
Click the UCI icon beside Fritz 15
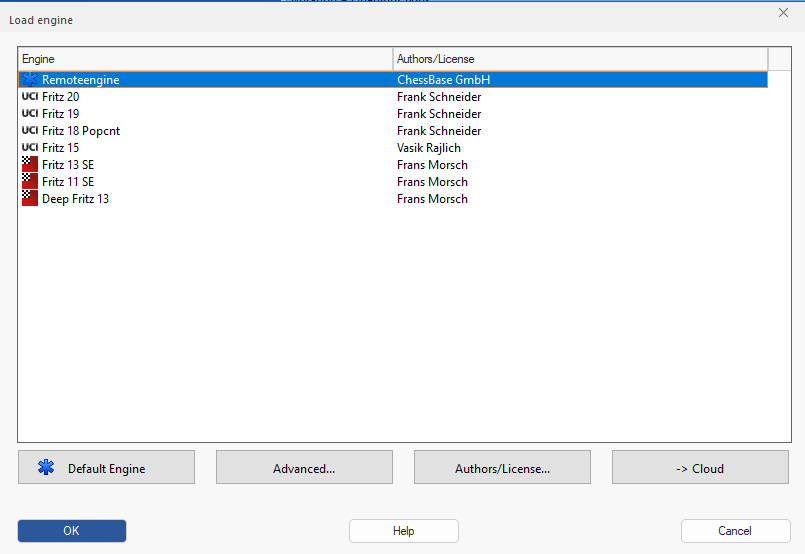pyautogui.click(x=30, y=148)
